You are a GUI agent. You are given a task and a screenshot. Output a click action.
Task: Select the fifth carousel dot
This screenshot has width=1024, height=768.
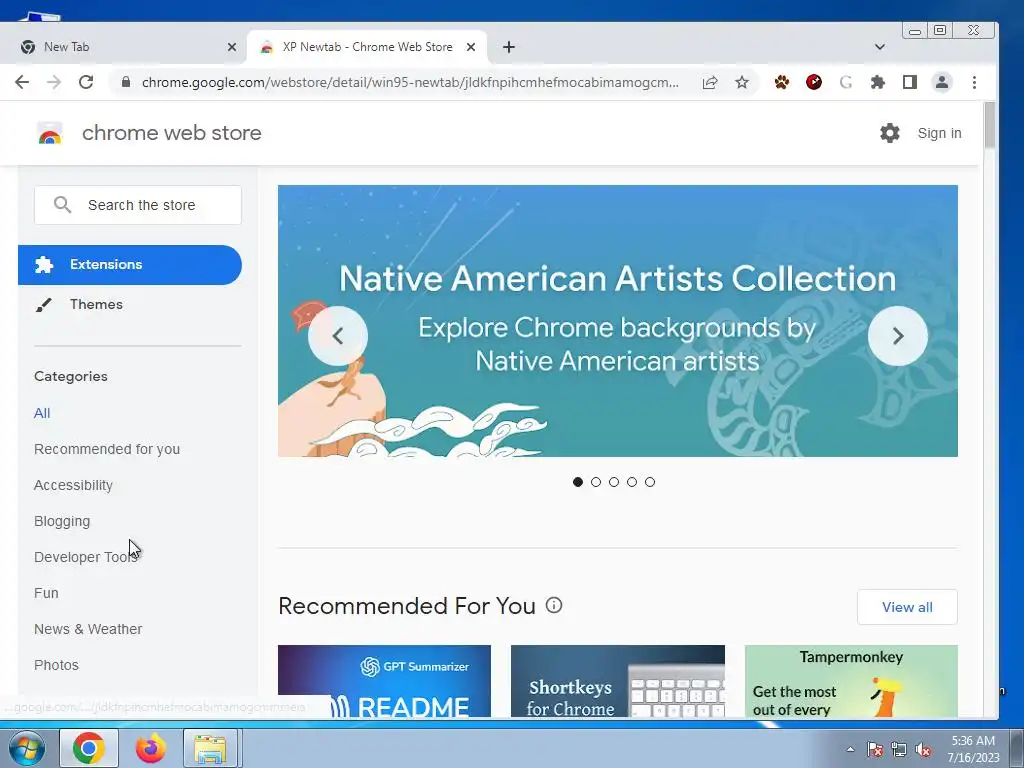(650, 482)
